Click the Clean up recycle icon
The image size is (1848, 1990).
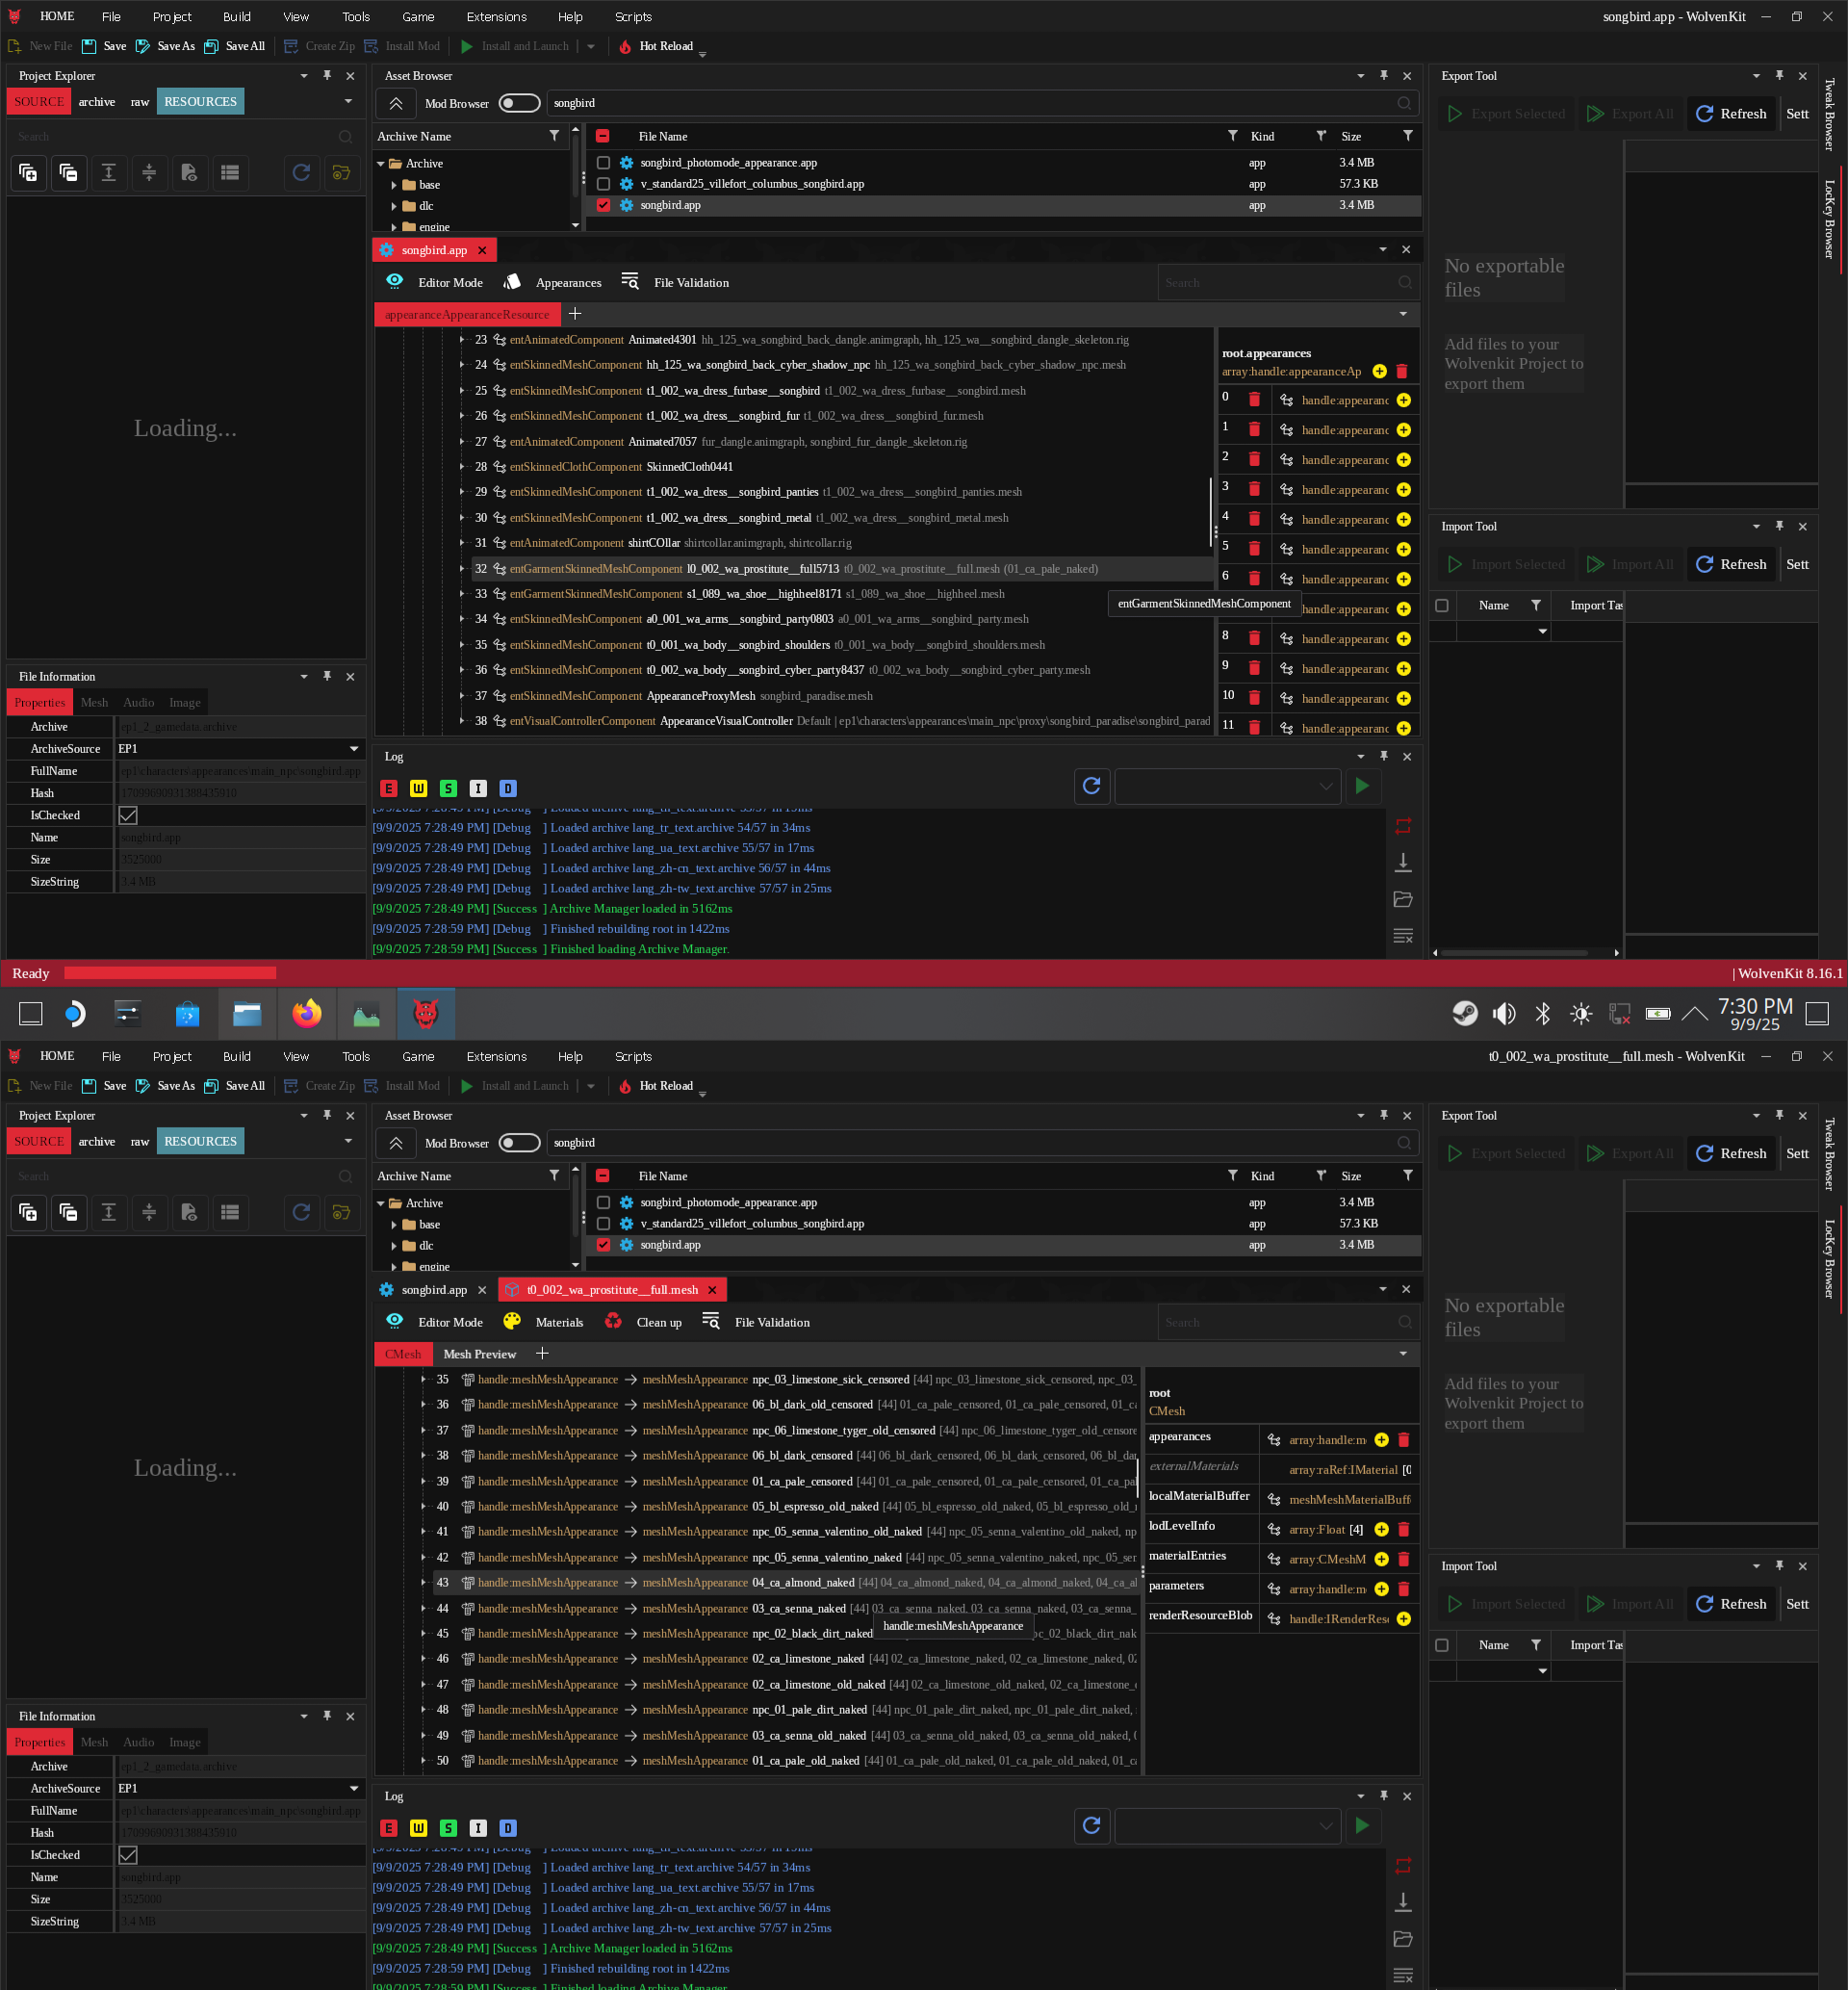coord(613,1321)
